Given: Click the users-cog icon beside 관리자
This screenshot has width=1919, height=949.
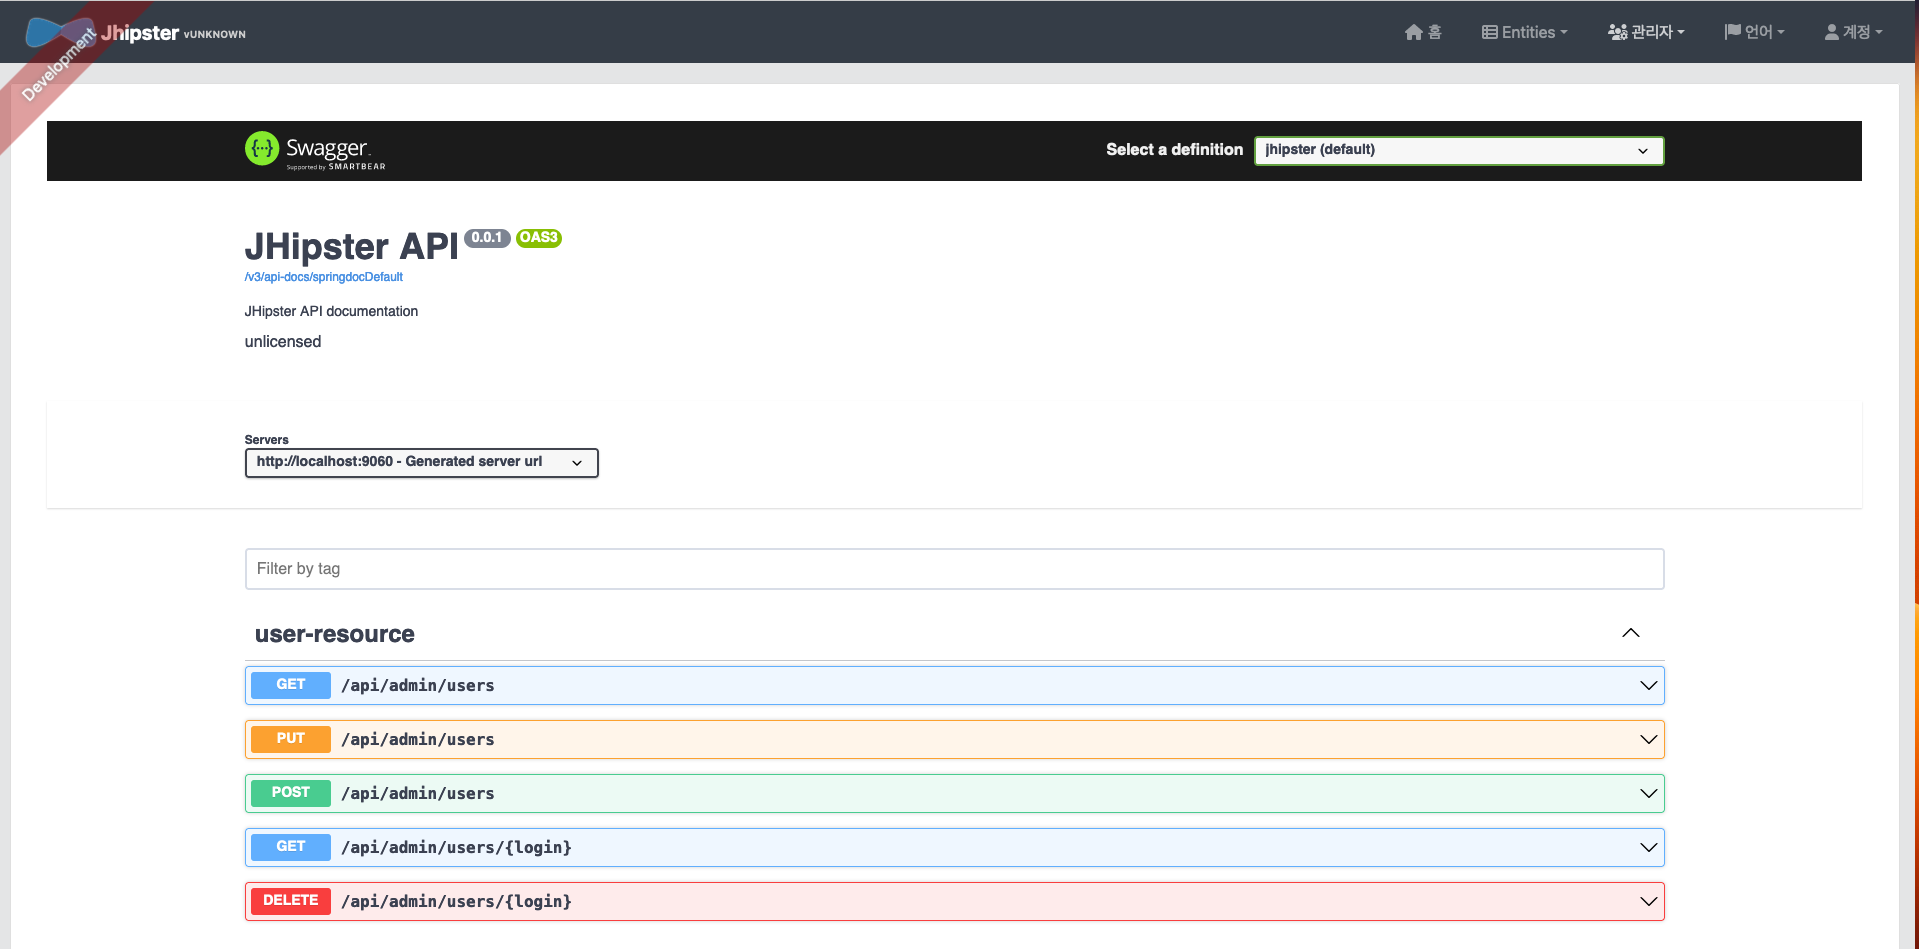Looking at the screenshot, I should click(1617, 32).
